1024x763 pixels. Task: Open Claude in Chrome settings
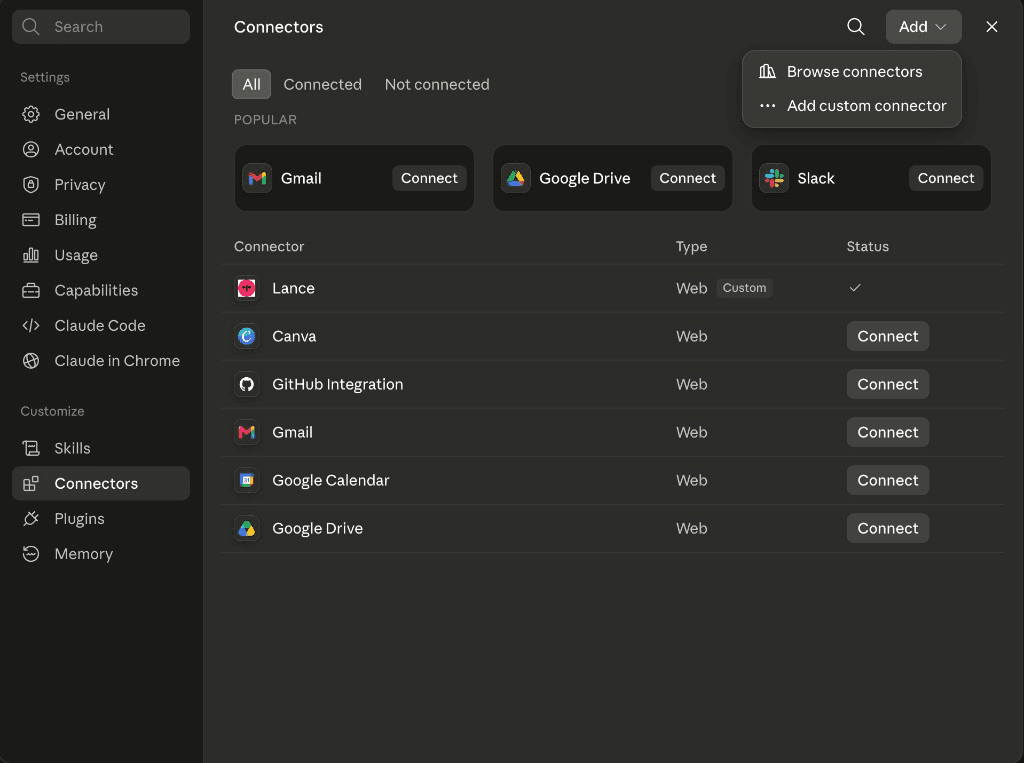[101, 361]
